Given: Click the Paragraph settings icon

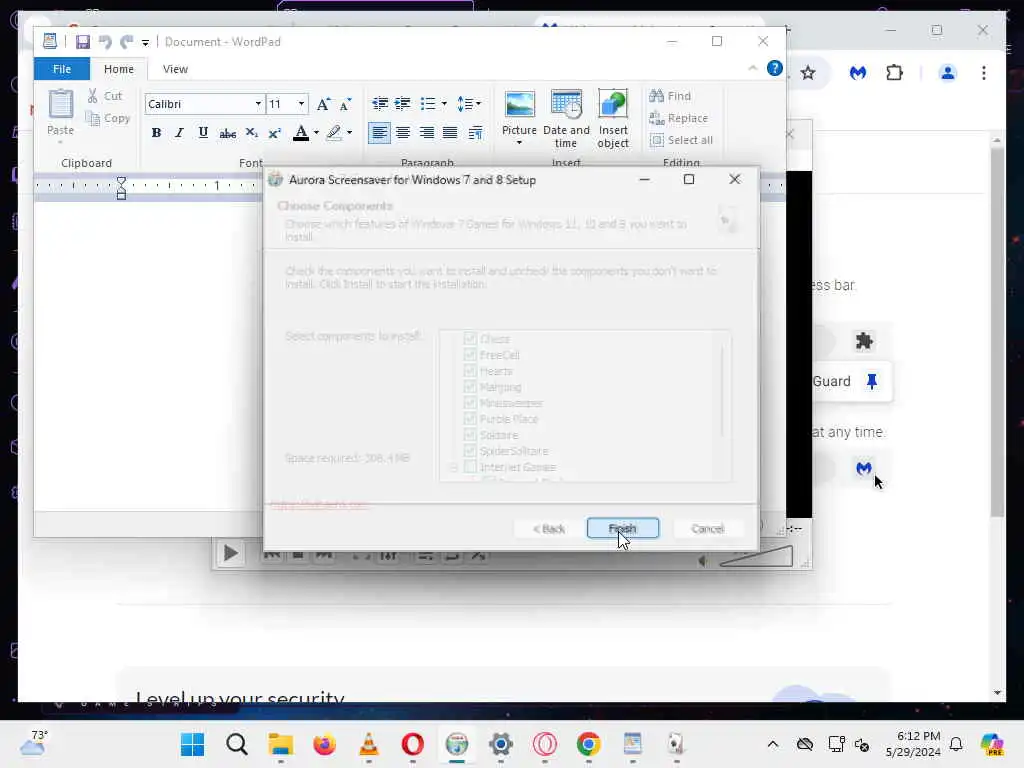Looking at the screenshot, I should coord(475,133).
